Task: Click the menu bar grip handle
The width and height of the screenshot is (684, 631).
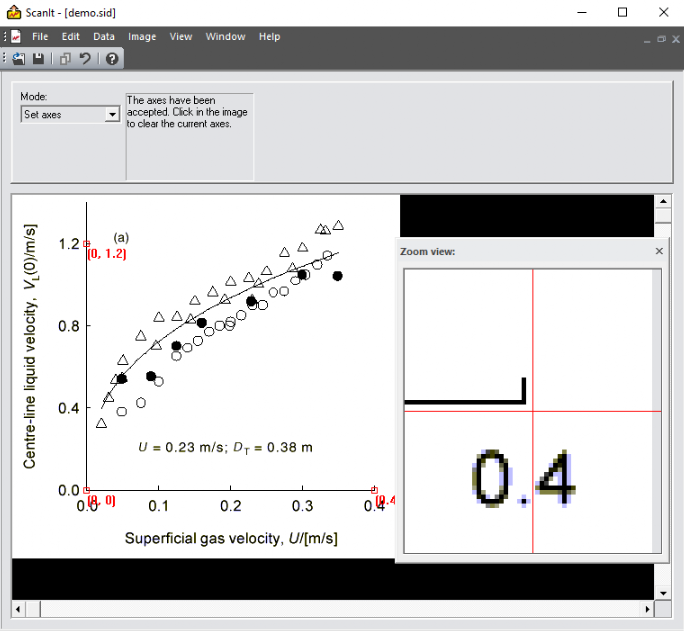Action: (x=5, y=37)
